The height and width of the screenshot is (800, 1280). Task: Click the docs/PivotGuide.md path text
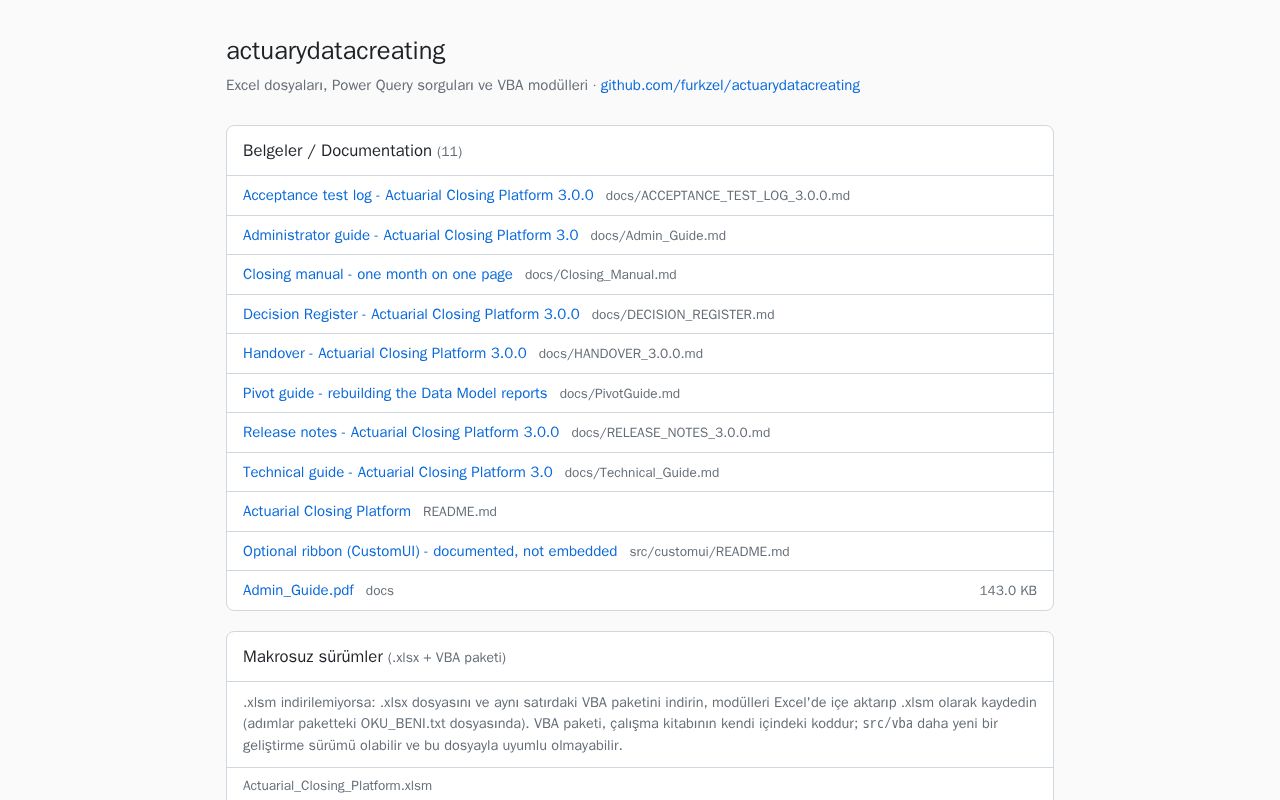(x=620, y=394)
